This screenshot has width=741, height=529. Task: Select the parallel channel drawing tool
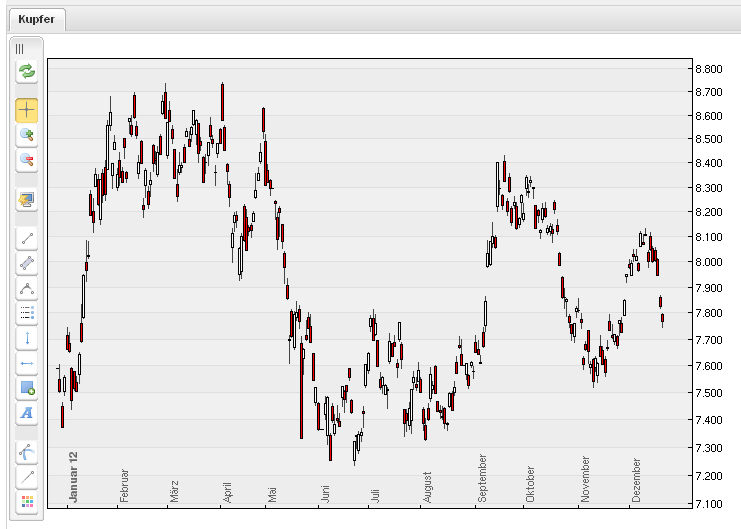tap(26, 263)
